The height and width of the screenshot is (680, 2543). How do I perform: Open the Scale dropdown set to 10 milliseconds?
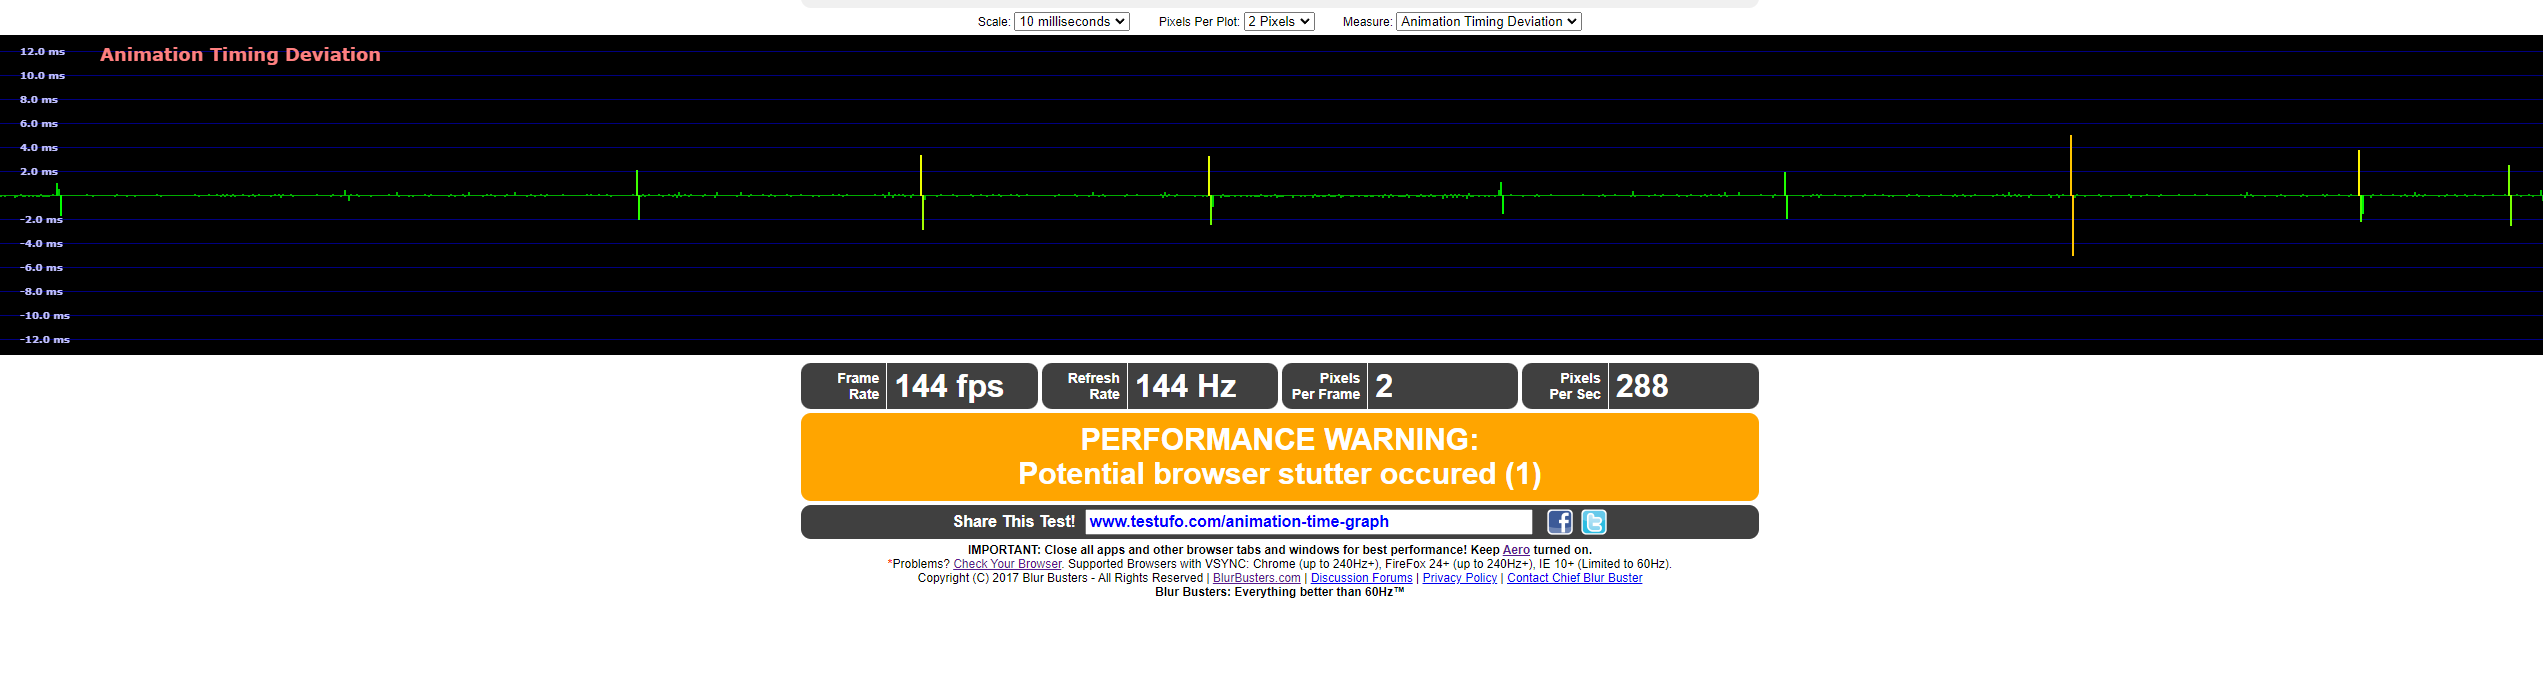click(x=1071, y=21)
